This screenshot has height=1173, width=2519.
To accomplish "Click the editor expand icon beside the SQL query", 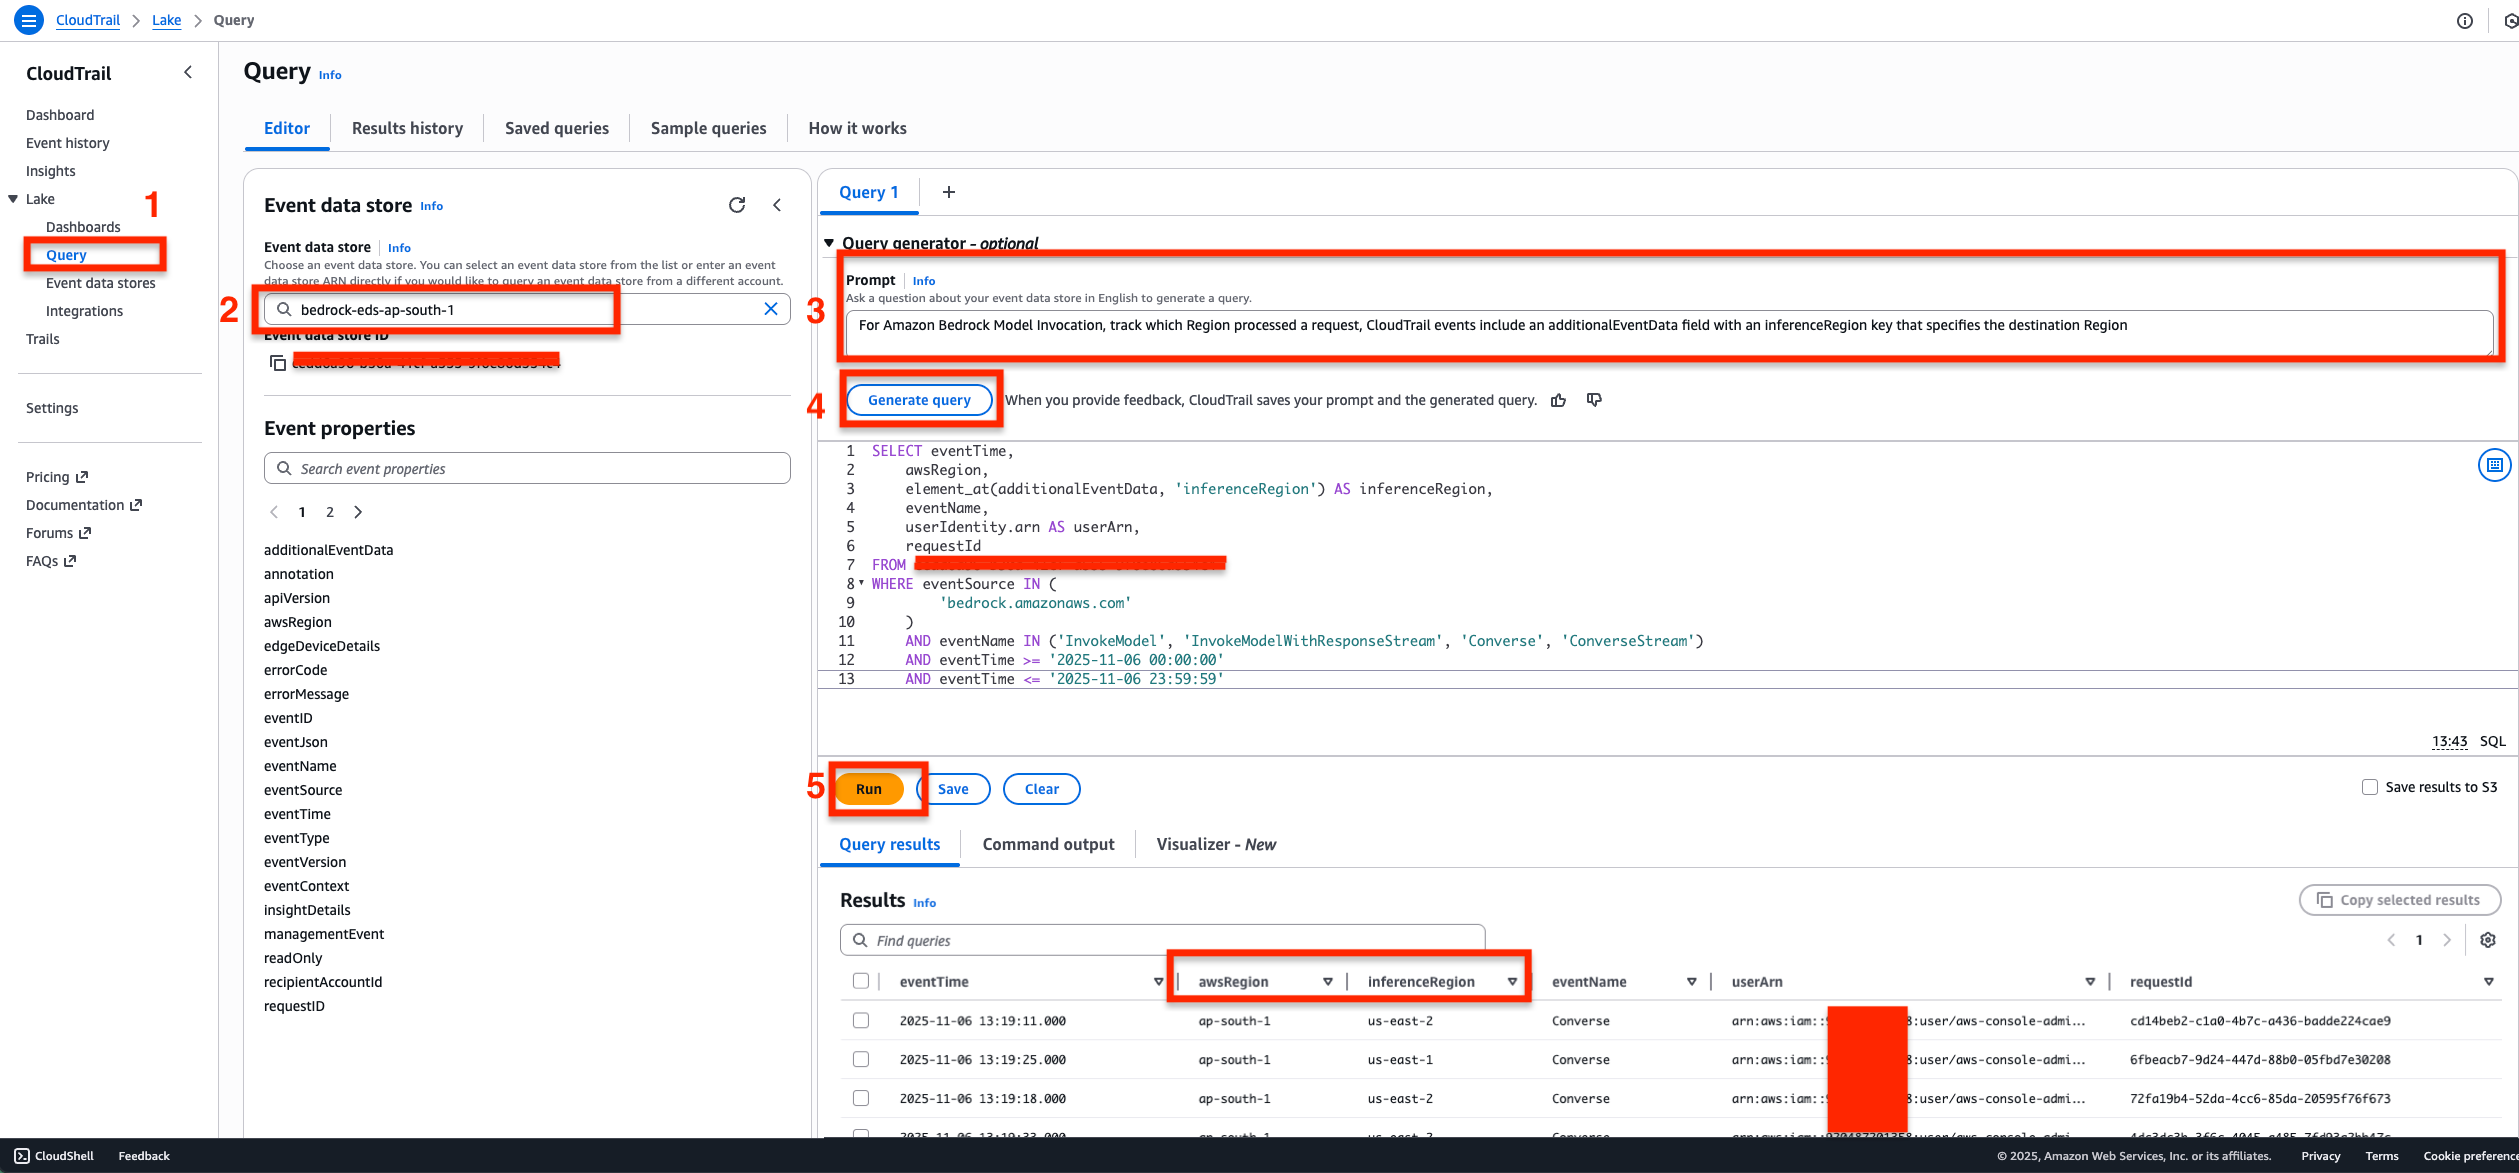I will coord(2494,464).
